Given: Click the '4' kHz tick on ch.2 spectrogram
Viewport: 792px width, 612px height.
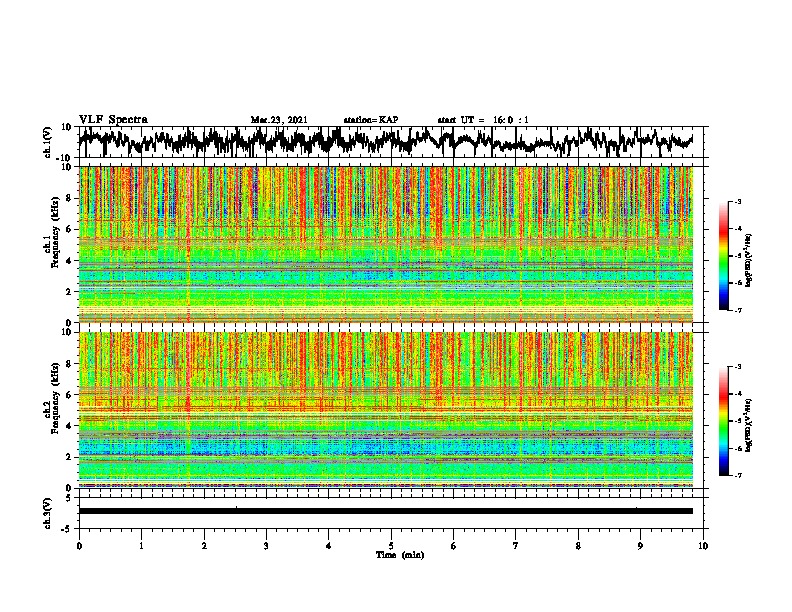Looking at the screenshot, I should (x=70, y=426).
